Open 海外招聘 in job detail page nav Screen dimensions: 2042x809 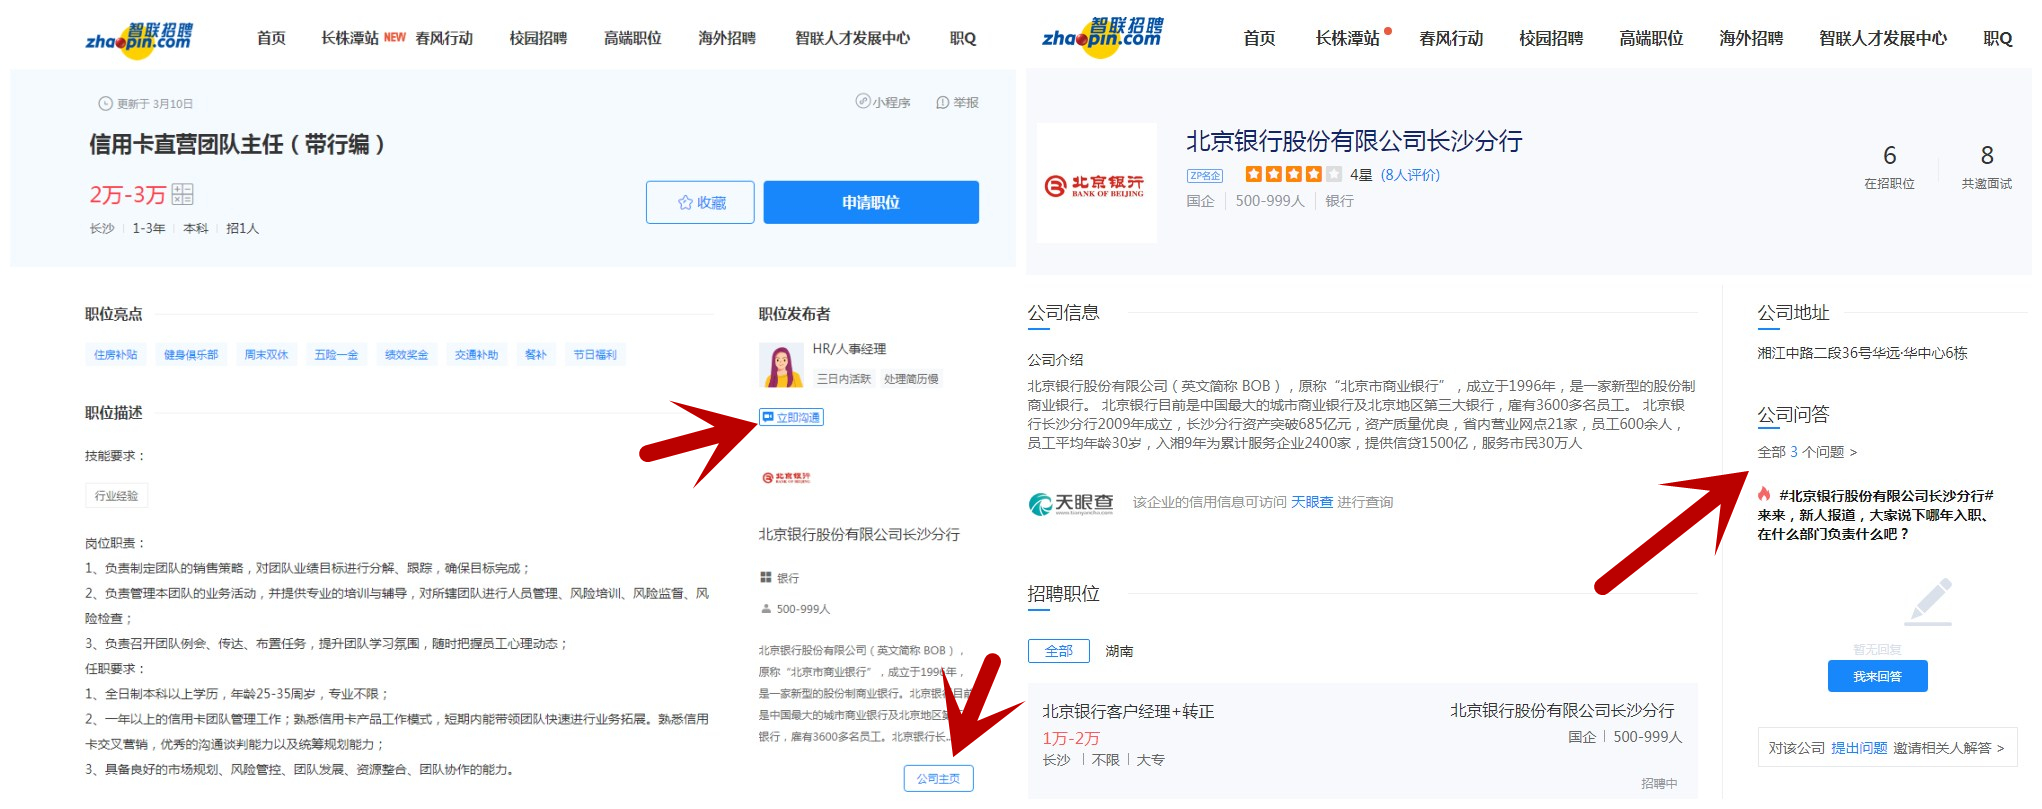click(x=727, y=38)
